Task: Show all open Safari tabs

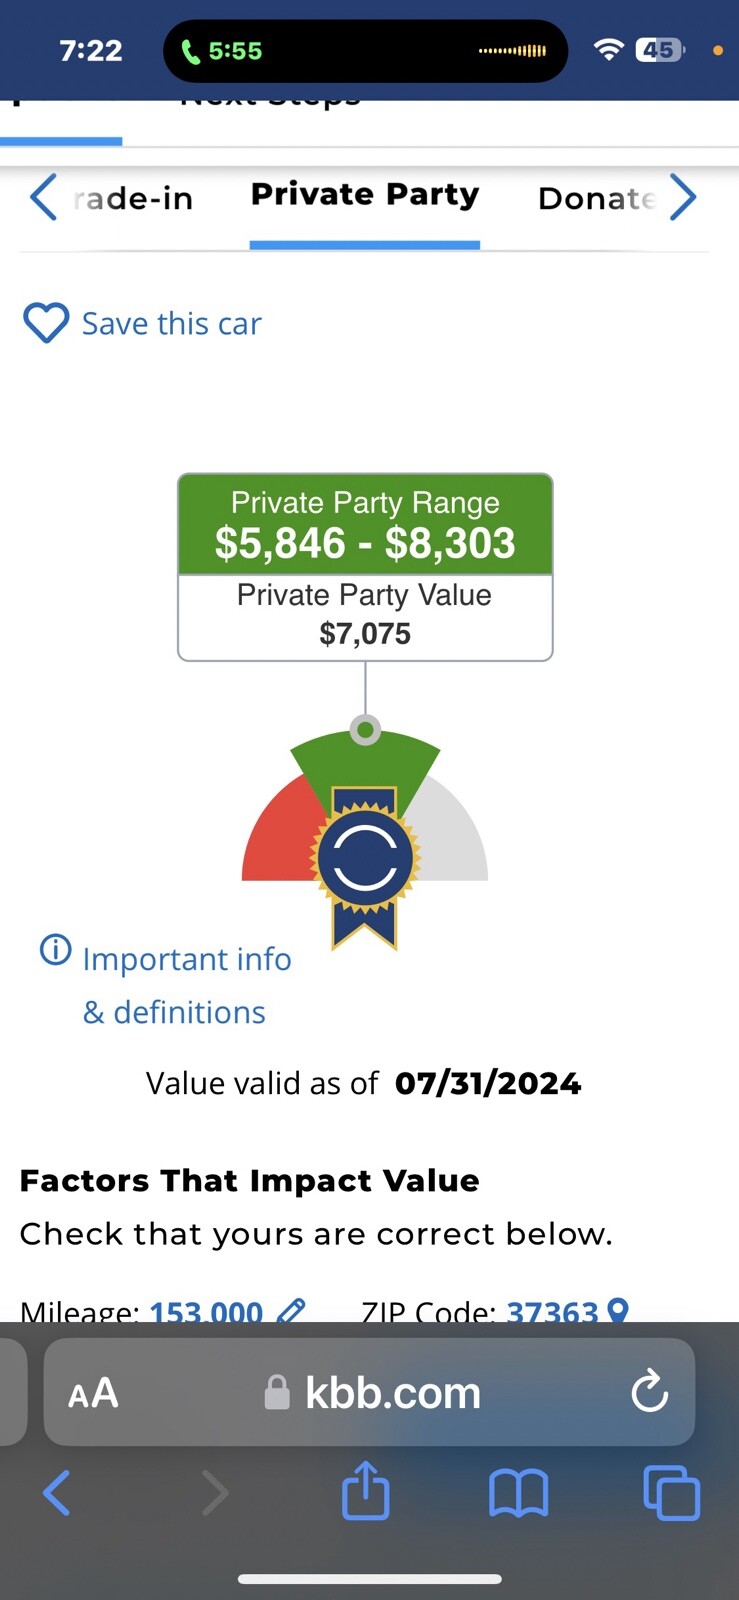Action: (671, 1493)
